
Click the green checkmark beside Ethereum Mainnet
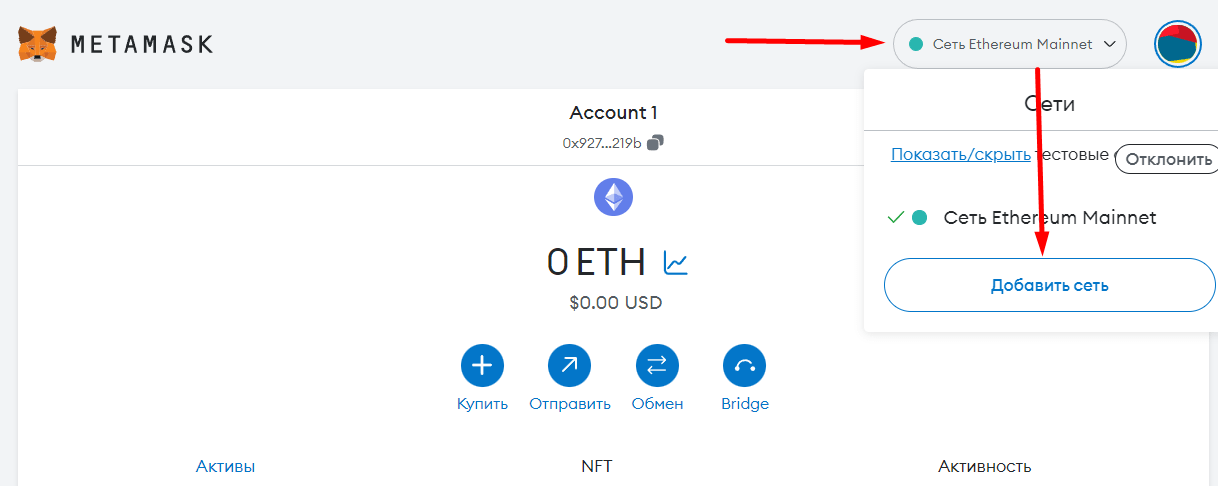click(x=895, y=217)
